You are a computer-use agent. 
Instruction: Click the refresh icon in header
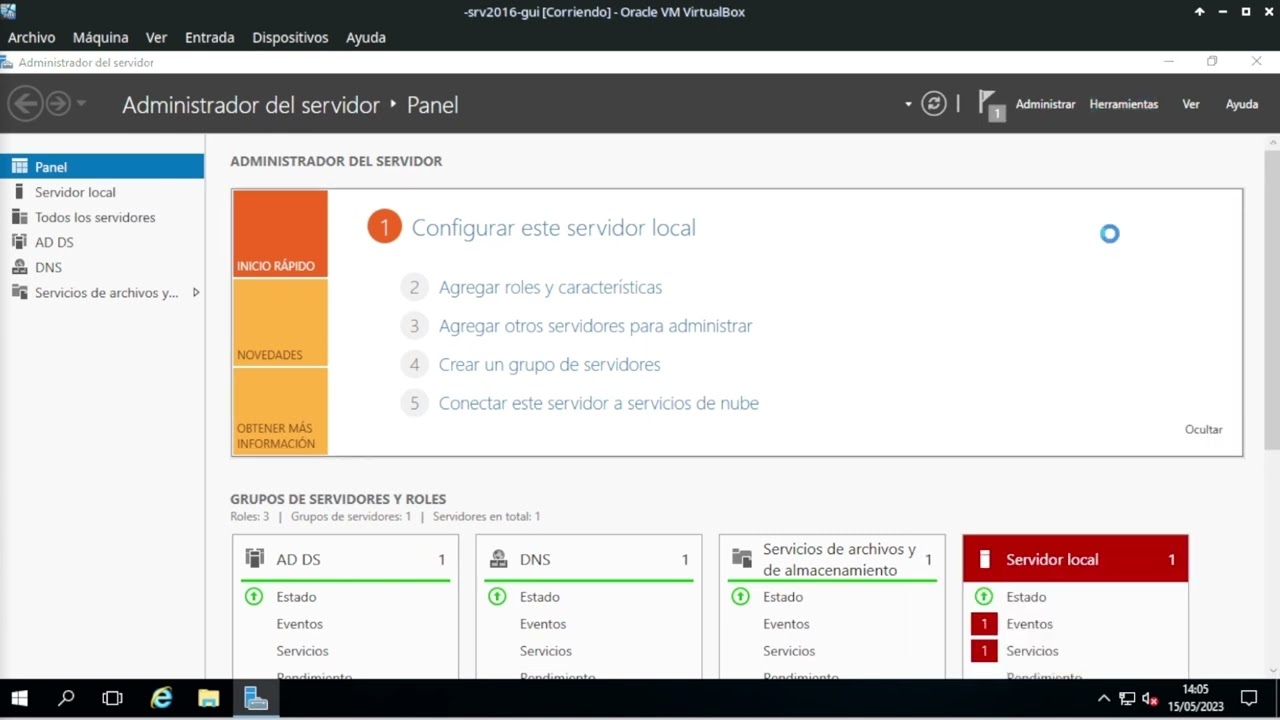pyautogui.click(x=934, y=104)
